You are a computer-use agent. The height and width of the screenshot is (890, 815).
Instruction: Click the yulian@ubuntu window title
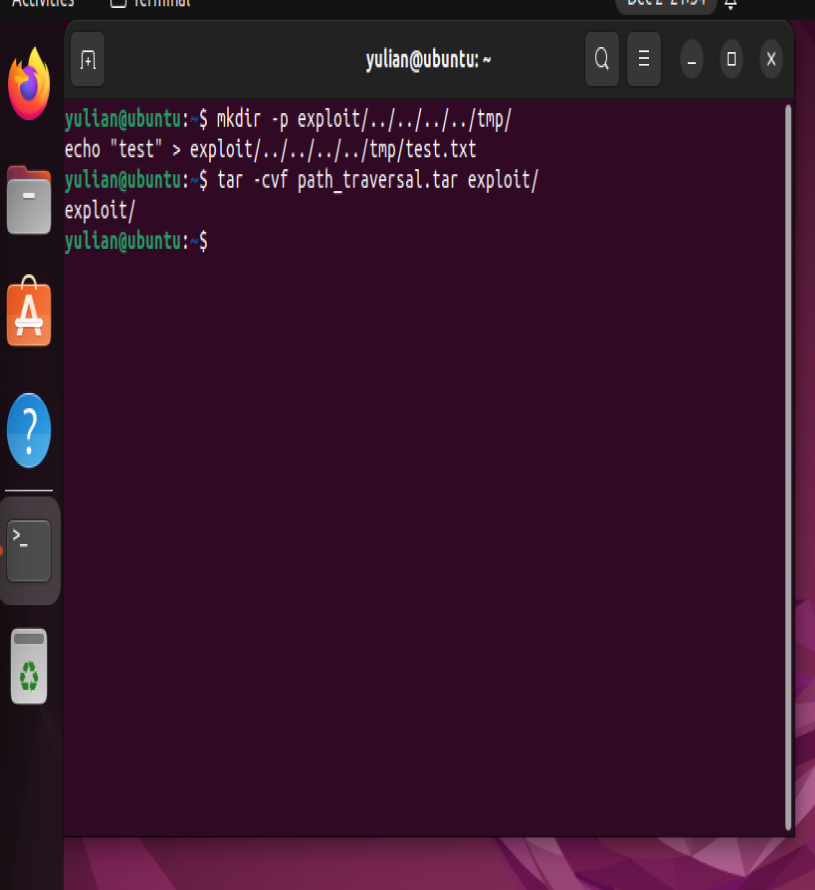click(428, 60)
